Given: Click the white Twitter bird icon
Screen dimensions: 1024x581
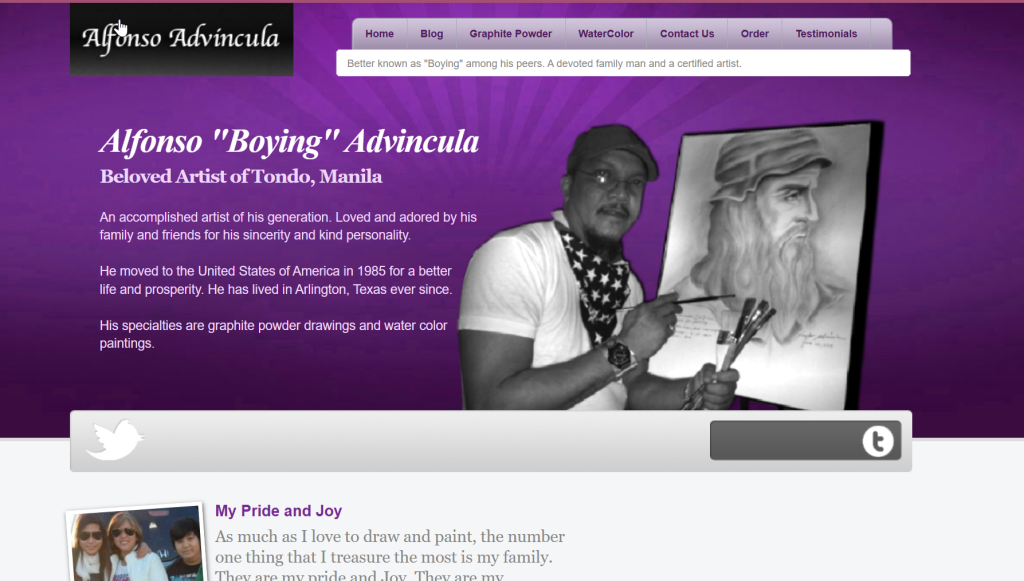Looking at the screenshot, I should pos(115,440).
